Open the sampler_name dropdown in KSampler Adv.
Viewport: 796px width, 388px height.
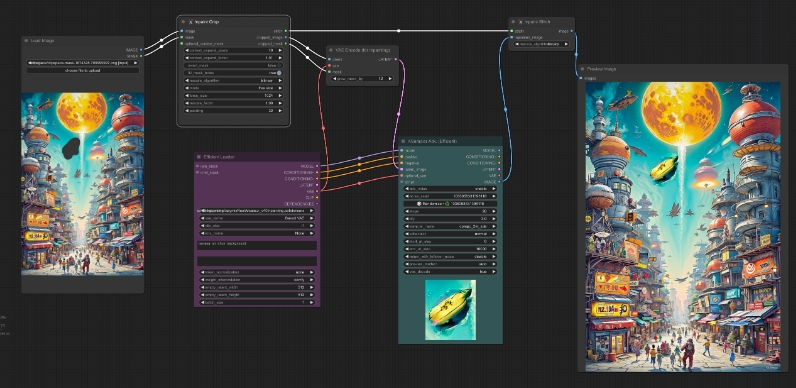click(x=450, y=227)
